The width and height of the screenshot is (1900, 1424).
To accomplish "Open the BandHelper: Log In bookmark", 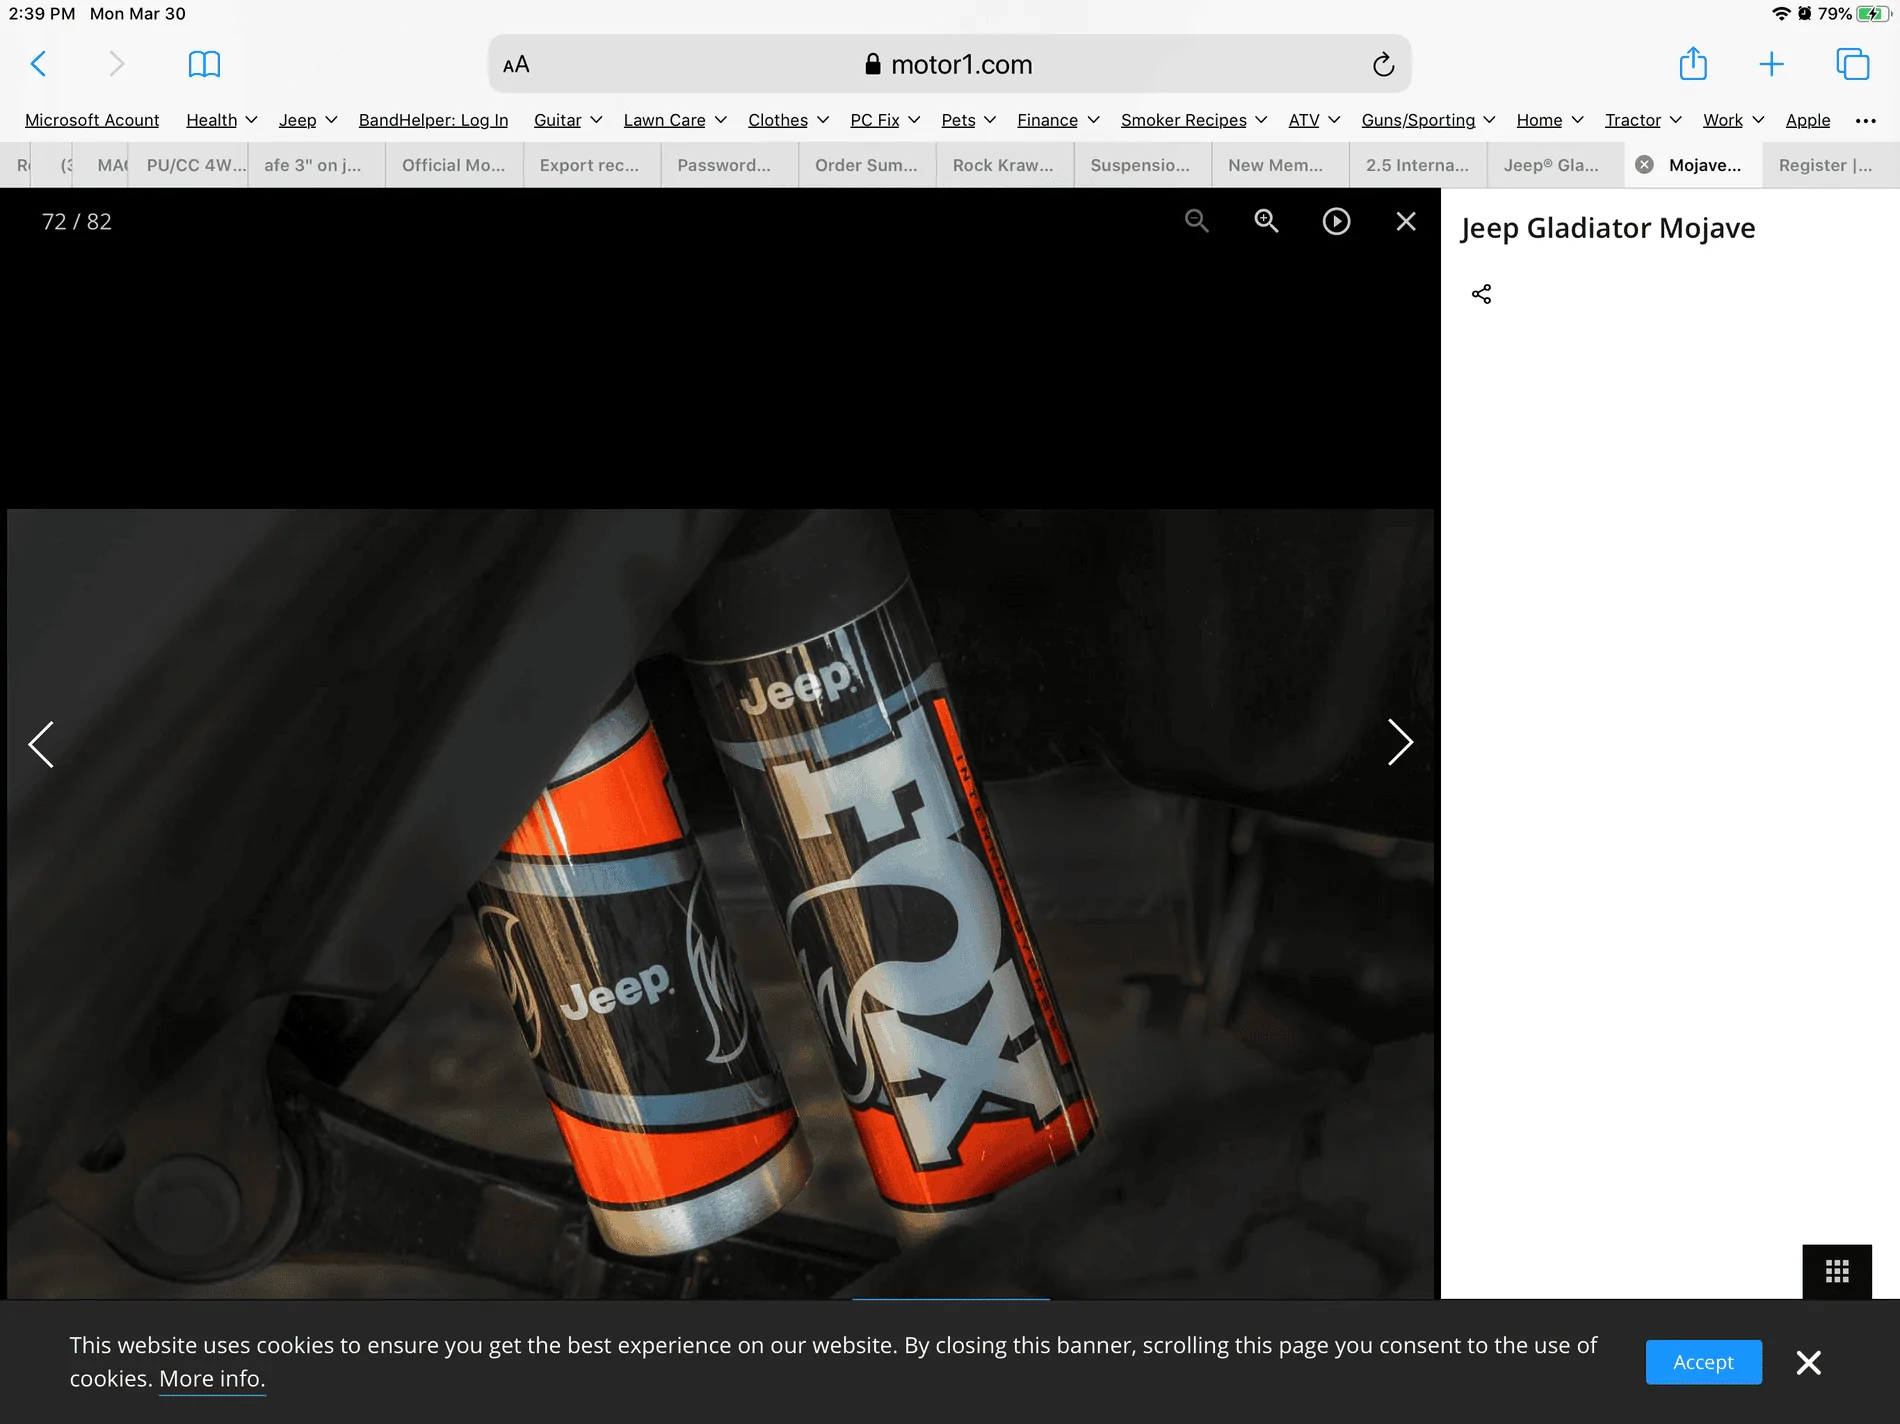I will click(433, 120).
